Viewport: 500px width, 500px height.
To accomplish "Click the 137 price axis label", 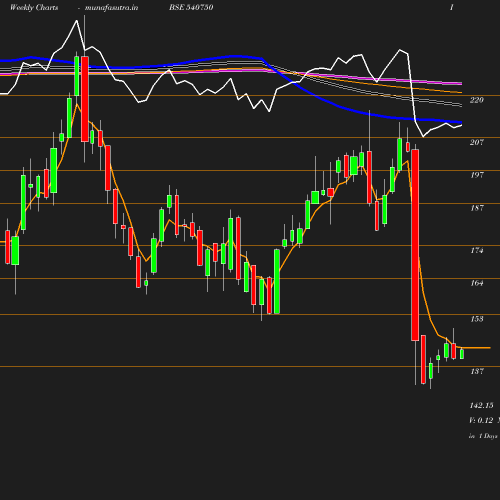I will pos(477,371).
